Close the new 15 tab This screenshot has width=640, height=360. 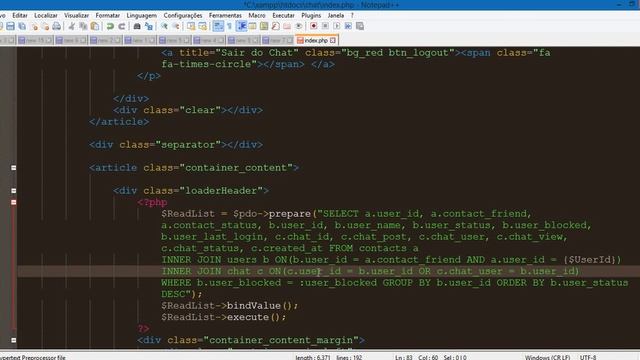[x=49, y=40]
